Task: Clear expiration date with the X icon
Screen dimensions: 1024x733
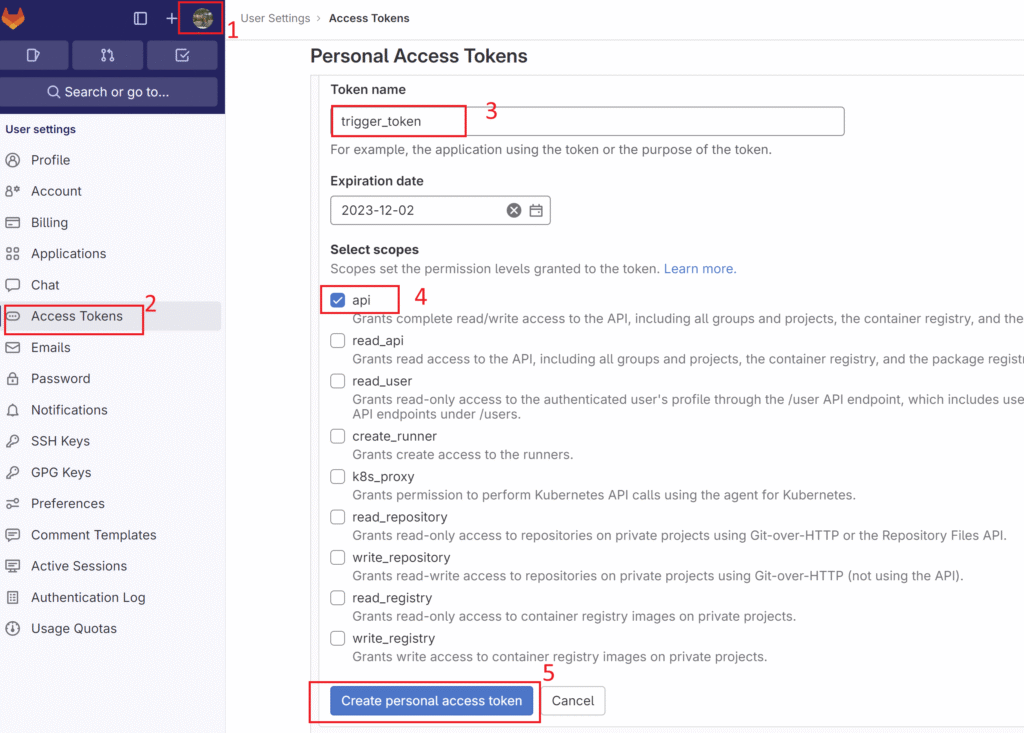Action: tap(514, 210)
